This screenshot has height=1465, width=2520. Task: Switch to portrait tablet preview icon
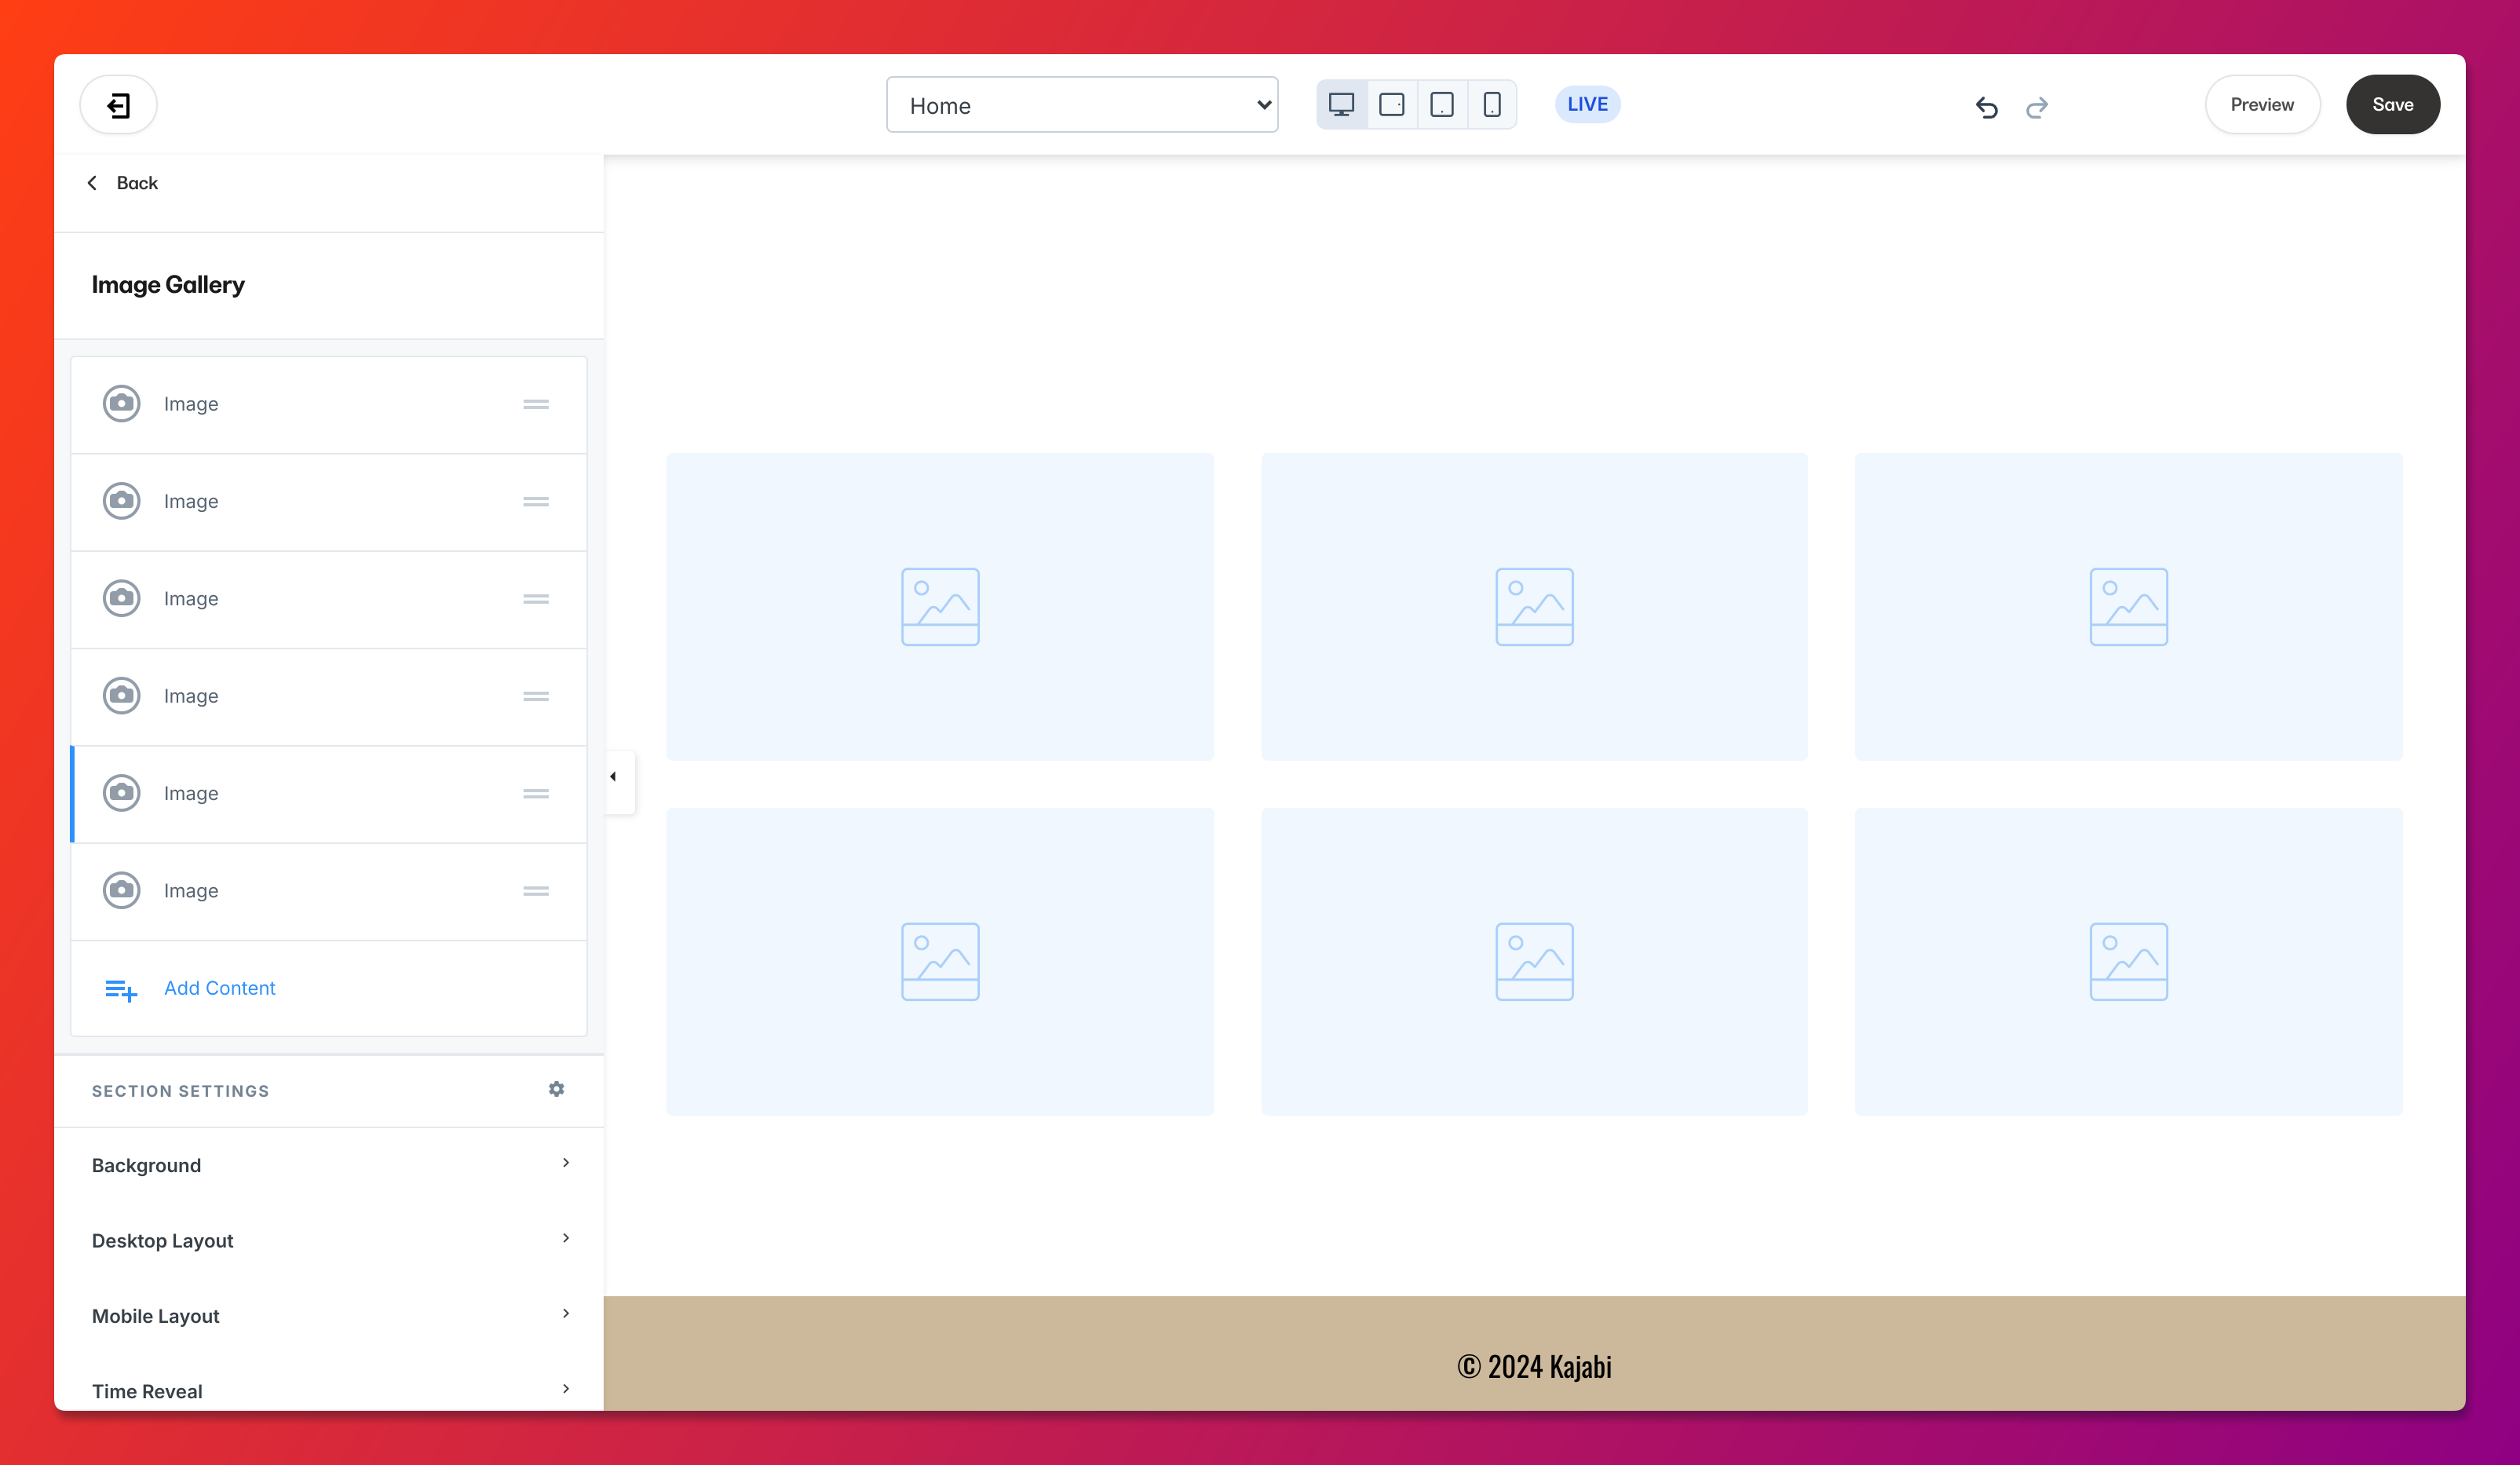coord(1441,104)
